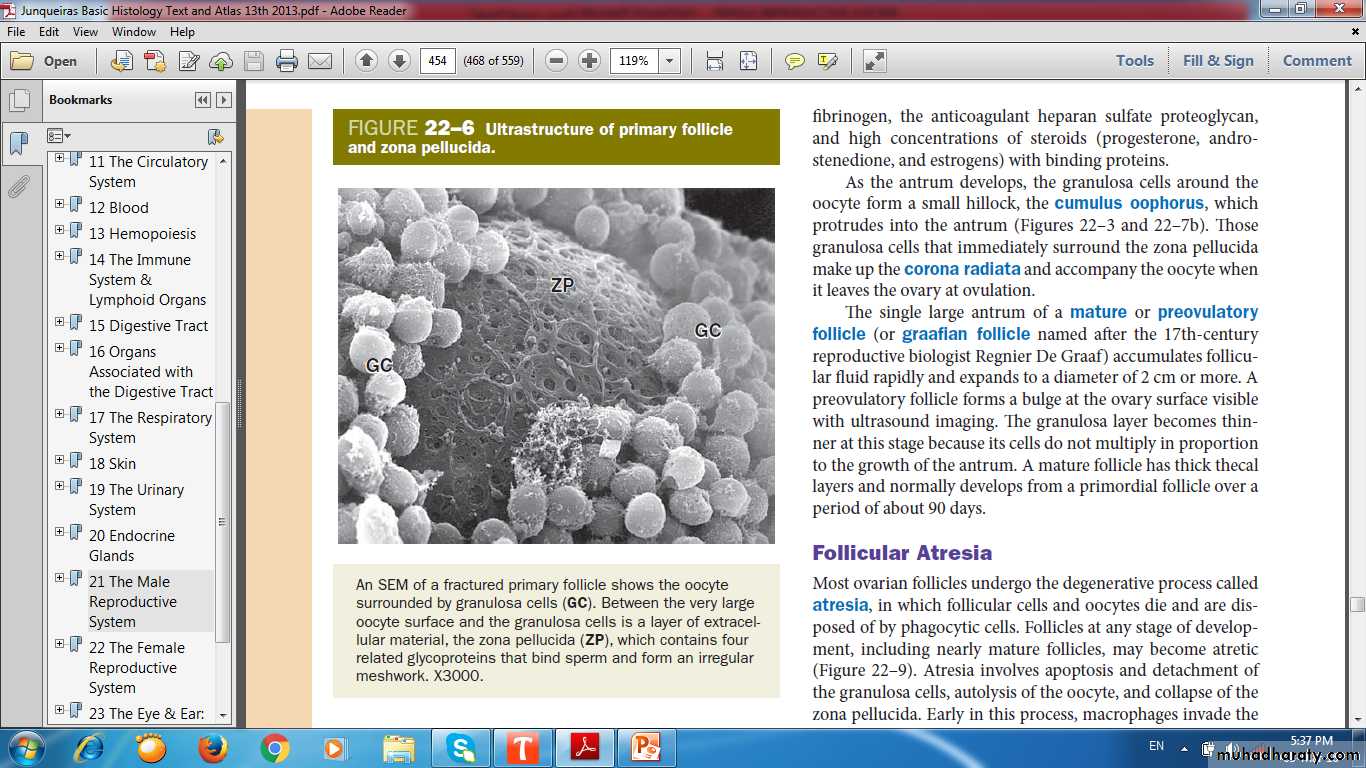This screenshot has height=768, width=1366.
Task: Open the Window menu
Action: (x=133, y=32)
